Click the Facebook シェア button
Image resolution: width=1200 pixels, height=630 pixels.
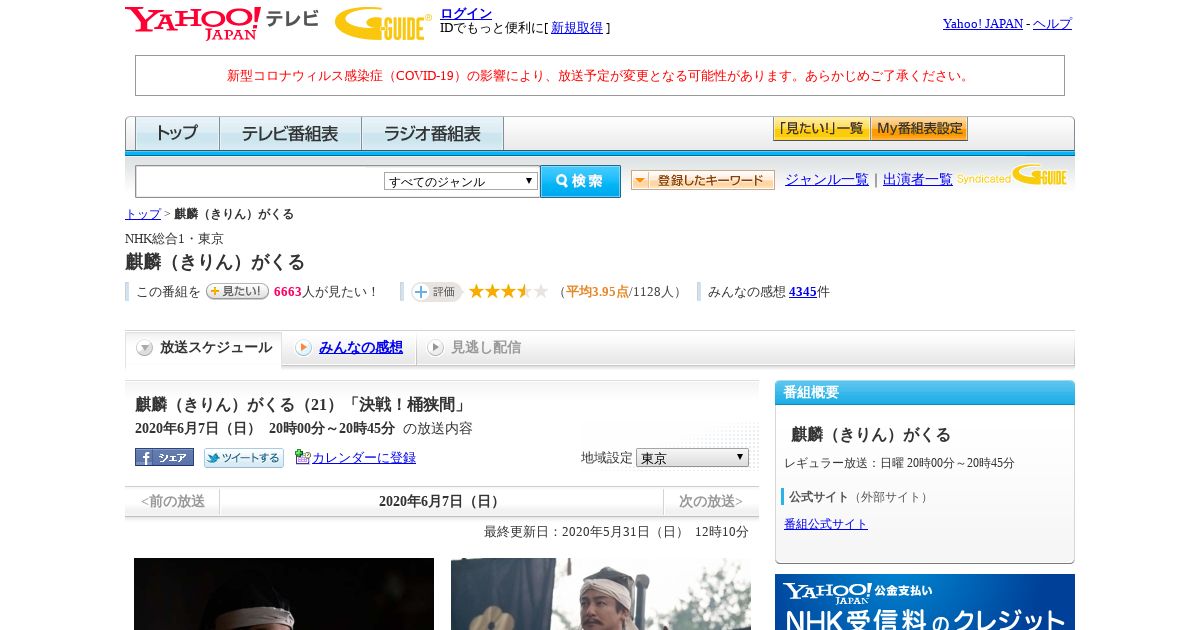point(164,457)
